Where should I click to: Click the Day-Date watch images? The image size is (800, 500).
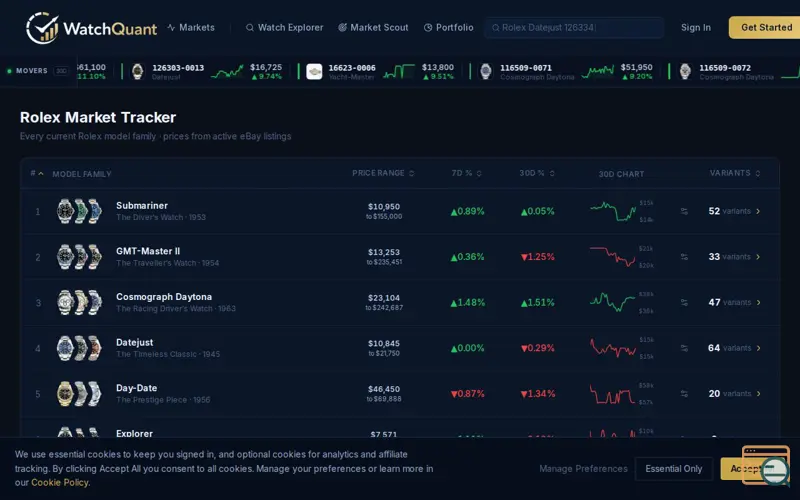click(79, 394)
